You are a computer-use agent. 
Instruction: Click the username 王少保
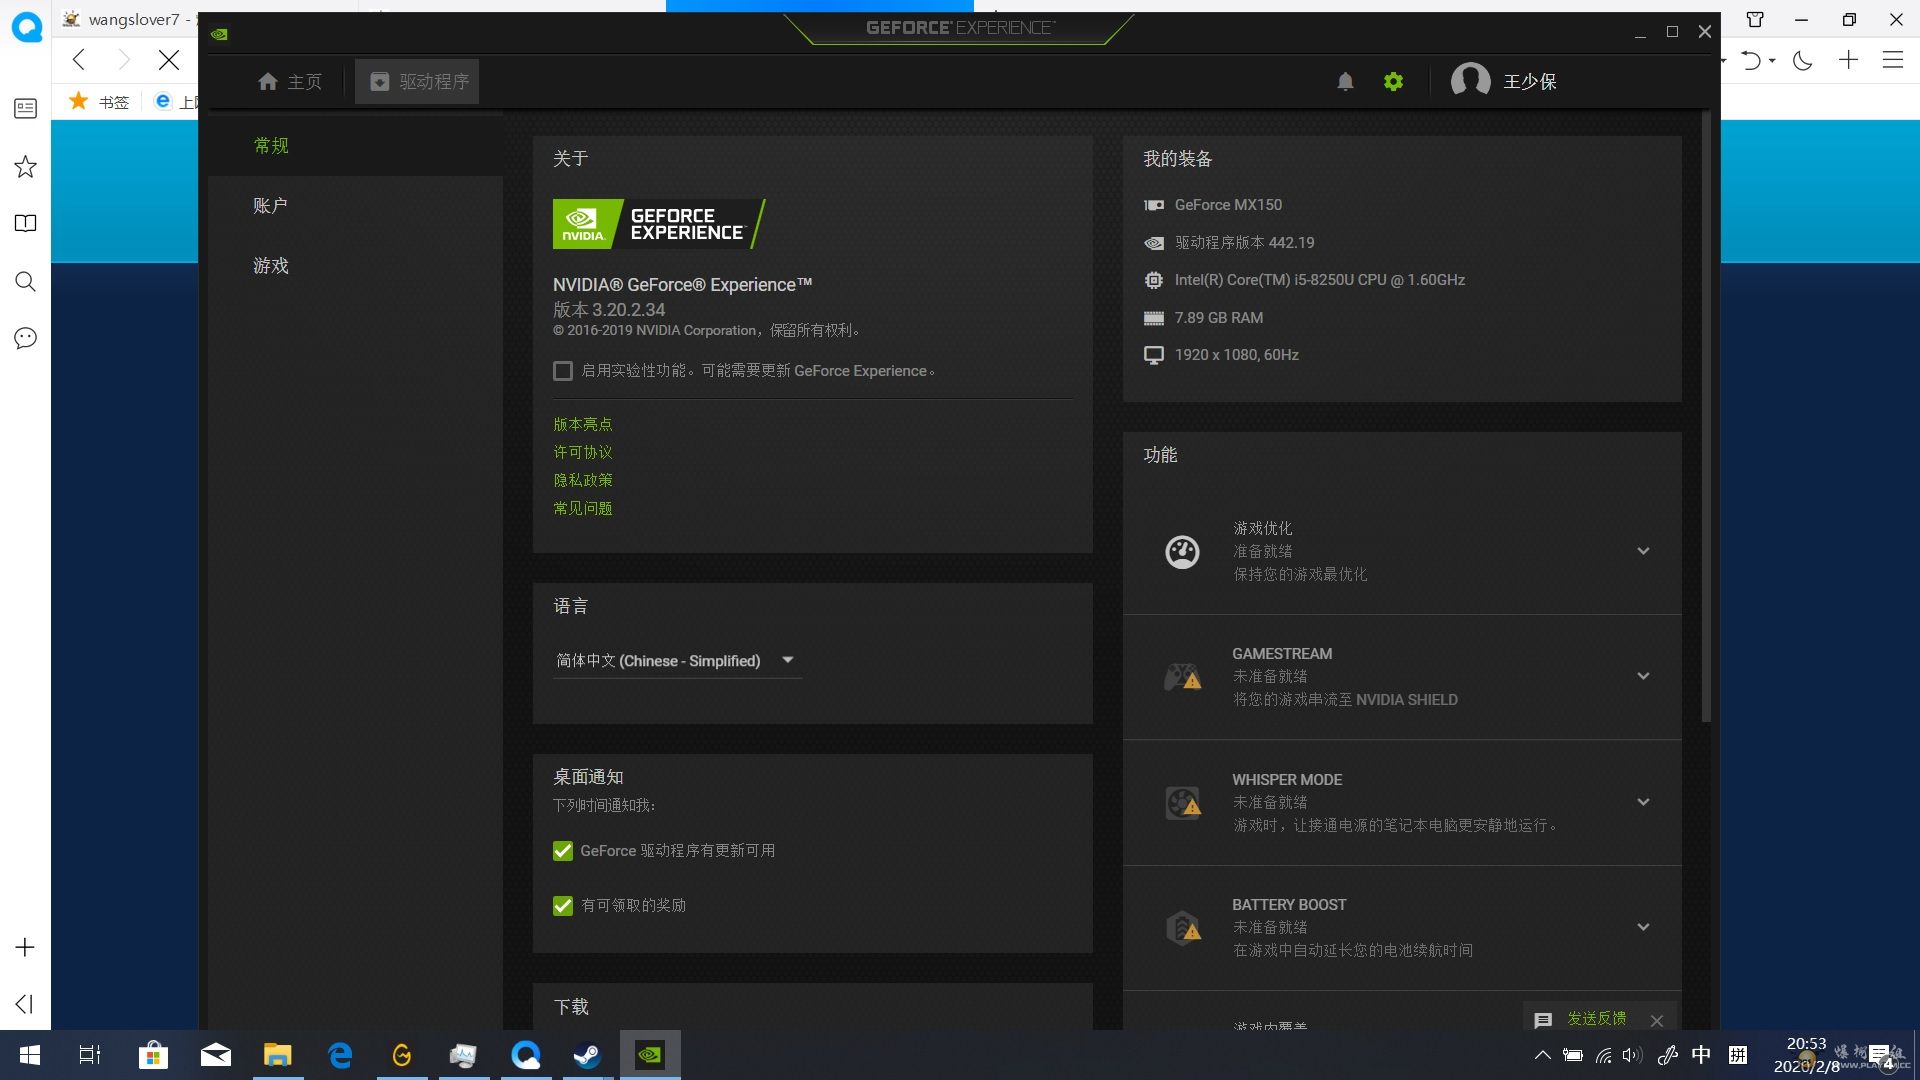pos(1530,81)
